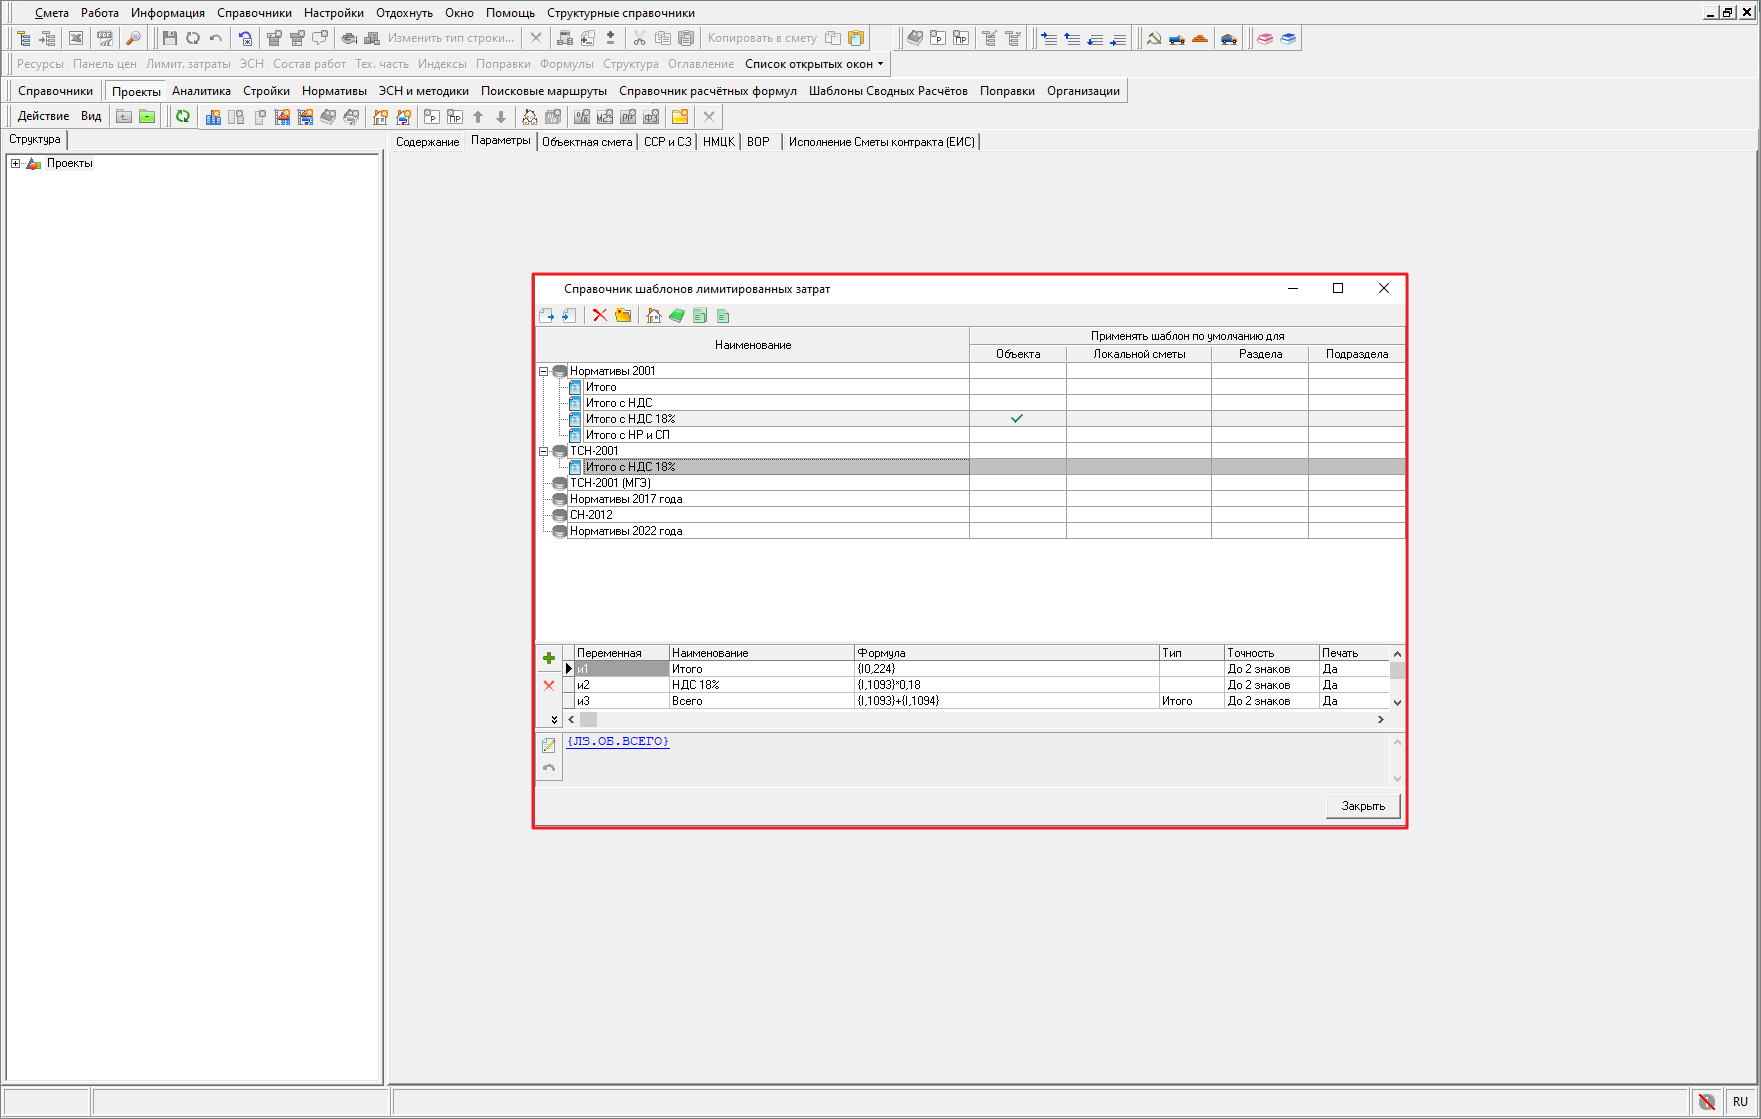Click the green book icon in dialog toolbar
The width and height of the screenshot is (1761, 1119).
point(677,315)
